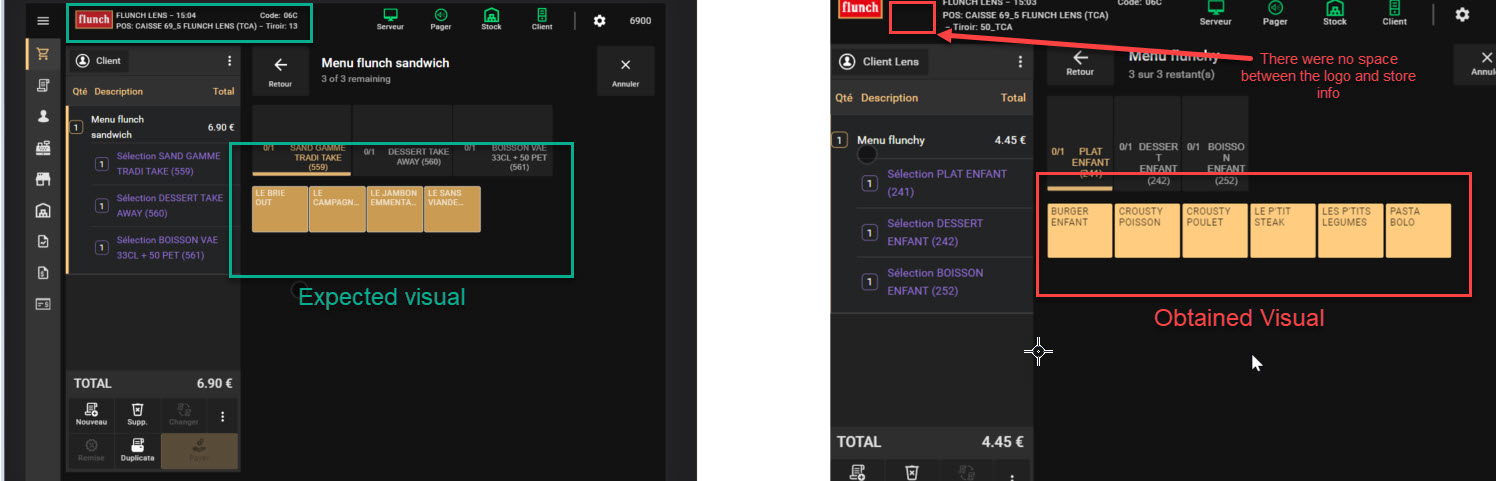Click the Nouveau button
This screenshot has height=481, width=1496.
click(91, 414)
